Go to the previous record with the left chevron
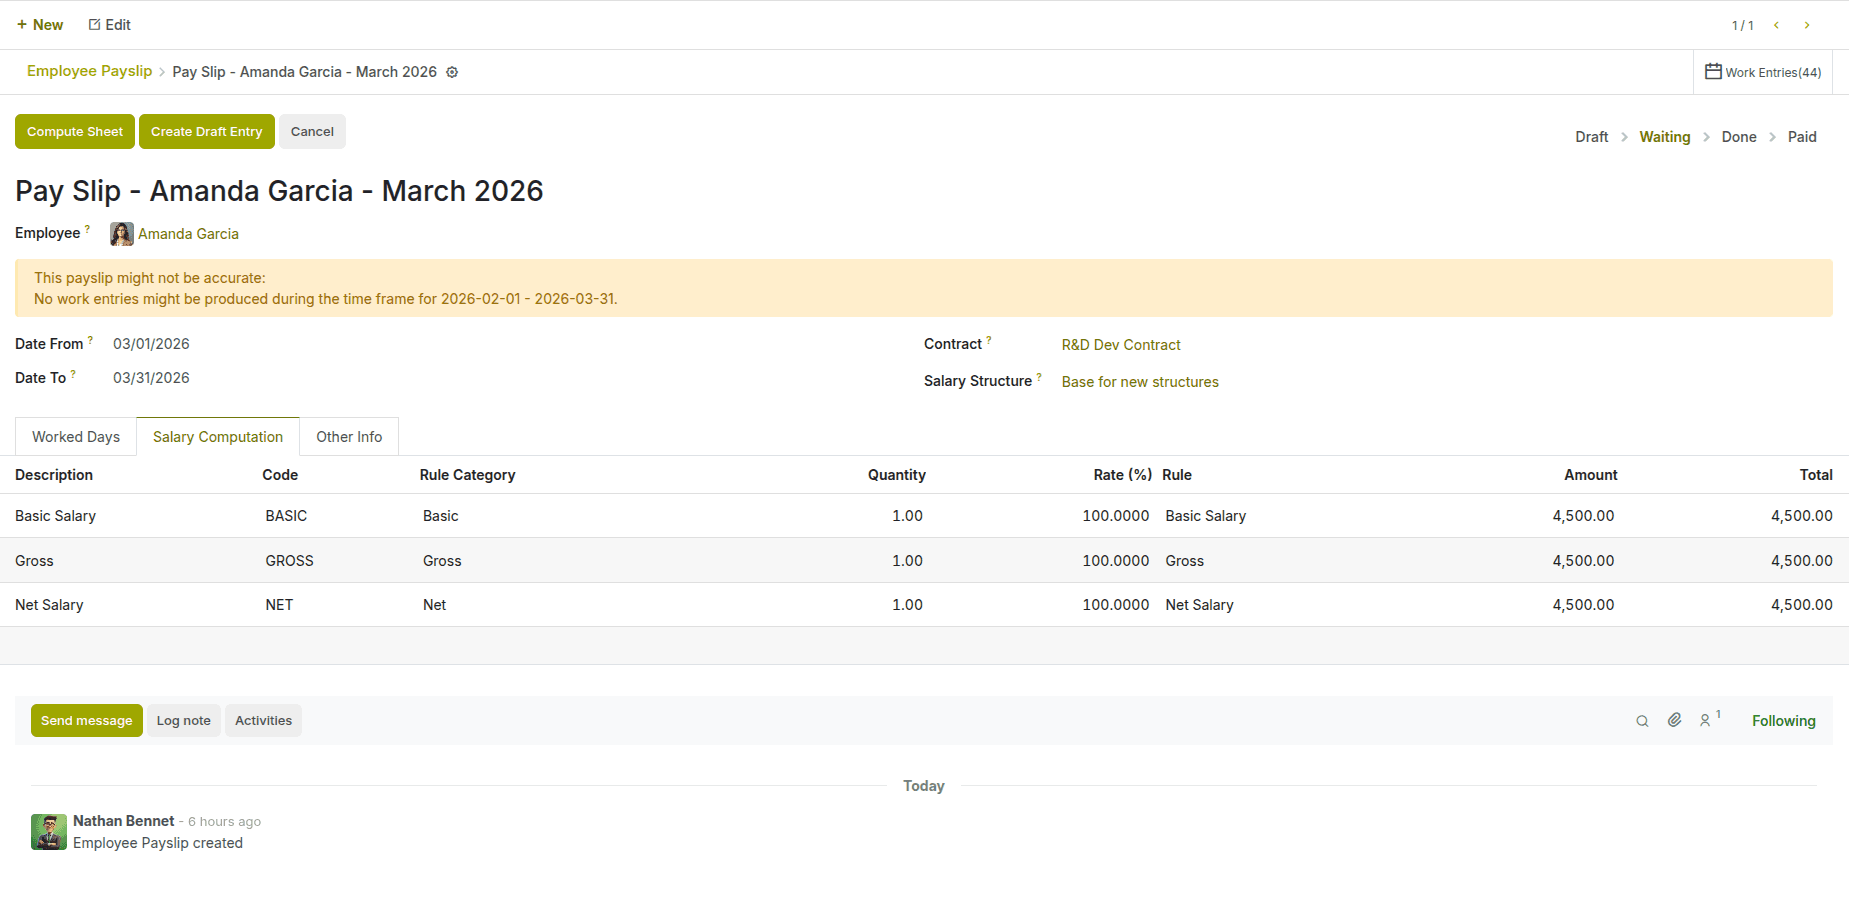Screen dimensions: 1849x912 point(1776,24)
